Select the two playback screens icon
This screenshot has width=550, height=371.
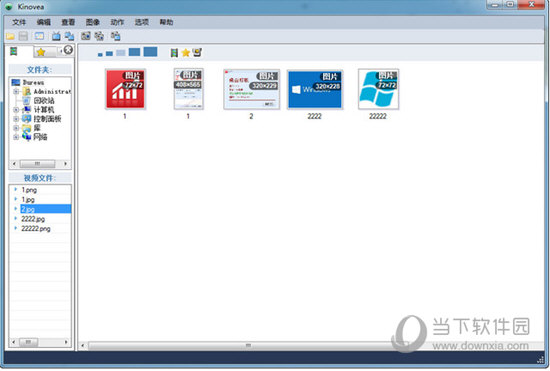coord(69,36)
